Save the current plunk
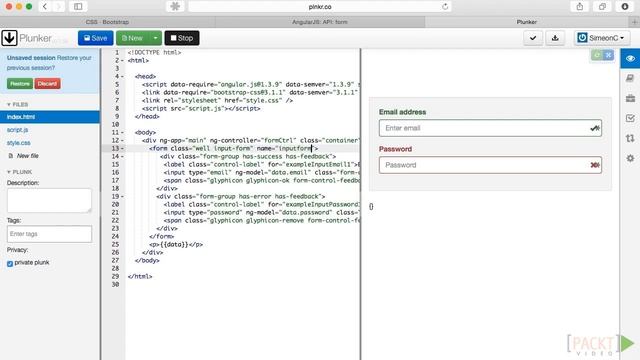The width and height of the screenshot is (640, 360). [96, 38]
